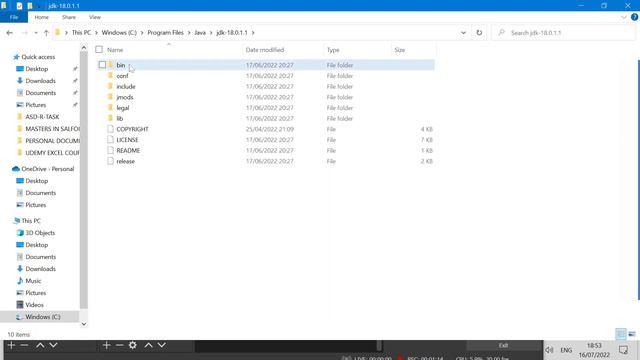
Task: Open Windows (C:) drive in sidebar
Action: point(42,317)
